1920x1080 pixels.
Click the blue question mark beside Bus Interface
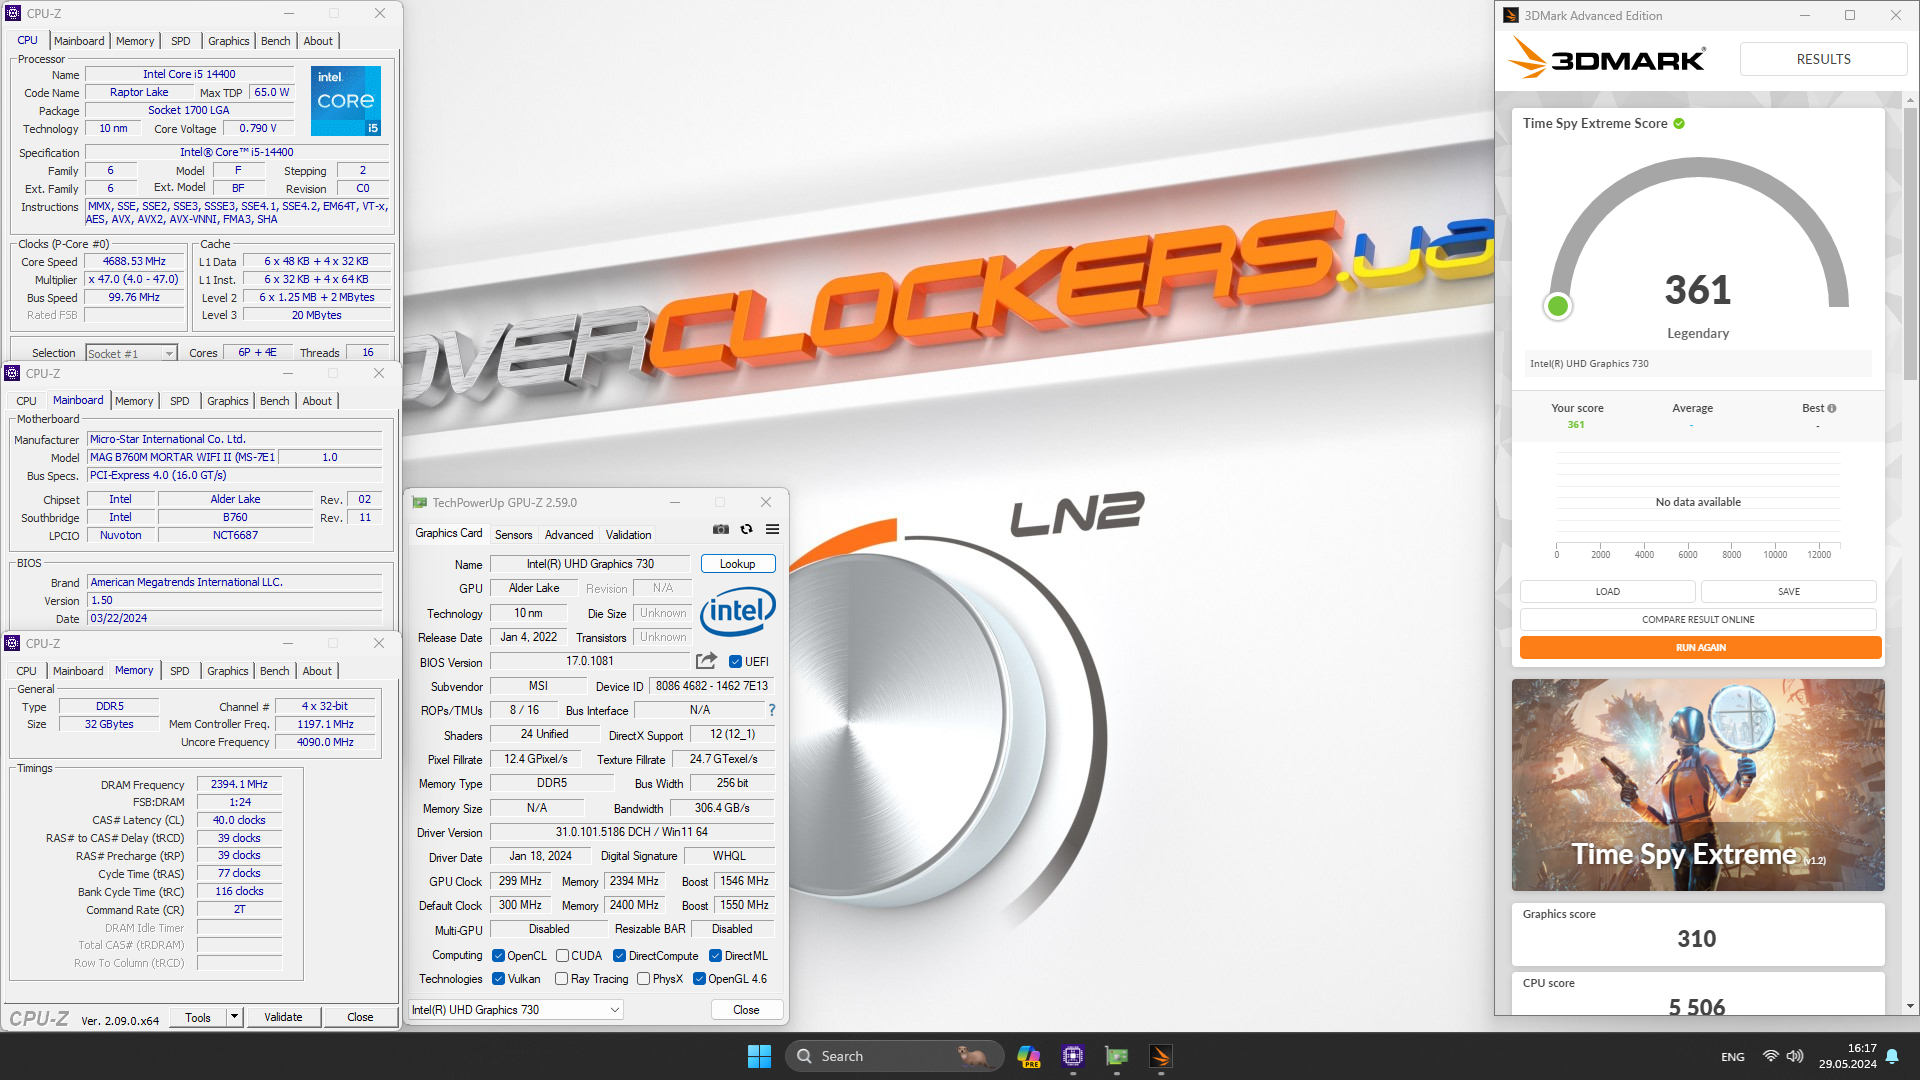point(771,710)
